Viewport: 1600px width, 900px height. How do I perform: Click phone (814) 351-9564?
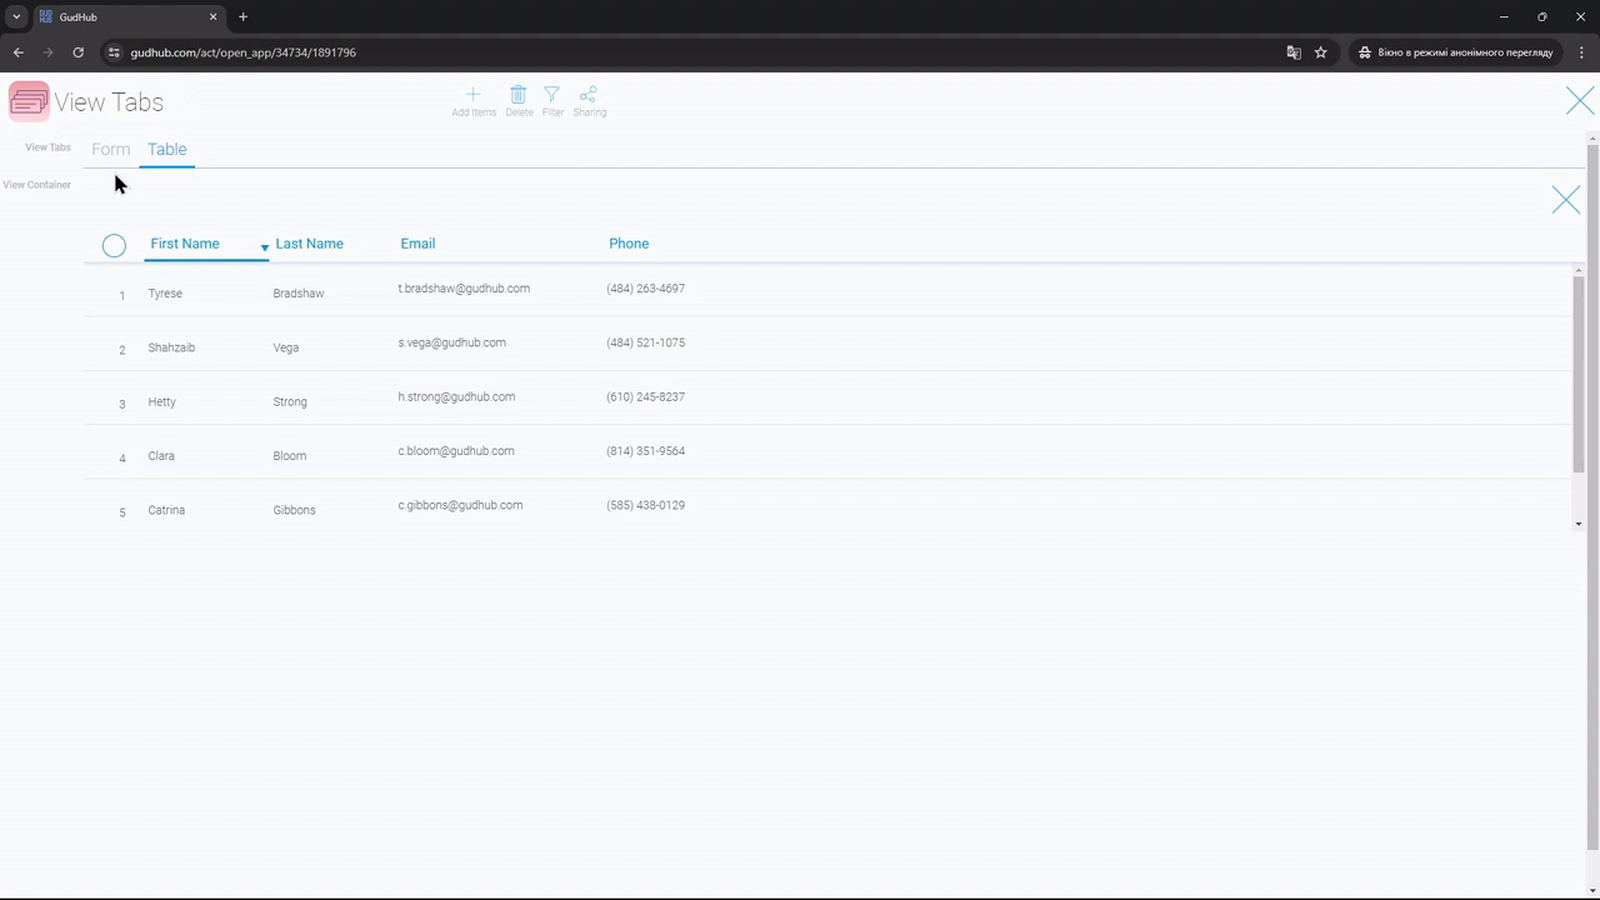(x=646, y=450)
